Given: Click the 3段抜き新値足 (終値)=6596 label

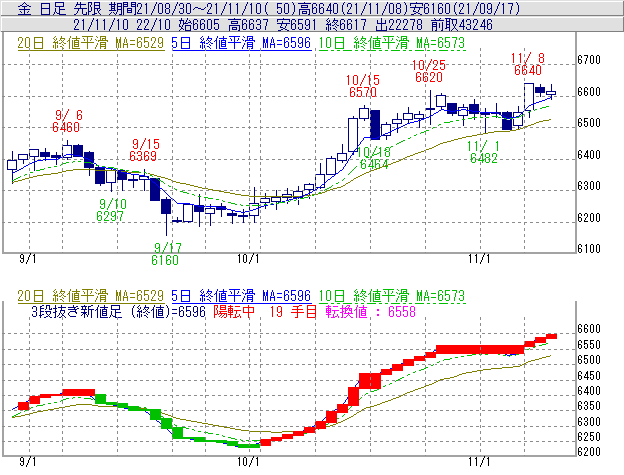Looking at the screenshot, I should pyautogui.click(x=118, y=311).
